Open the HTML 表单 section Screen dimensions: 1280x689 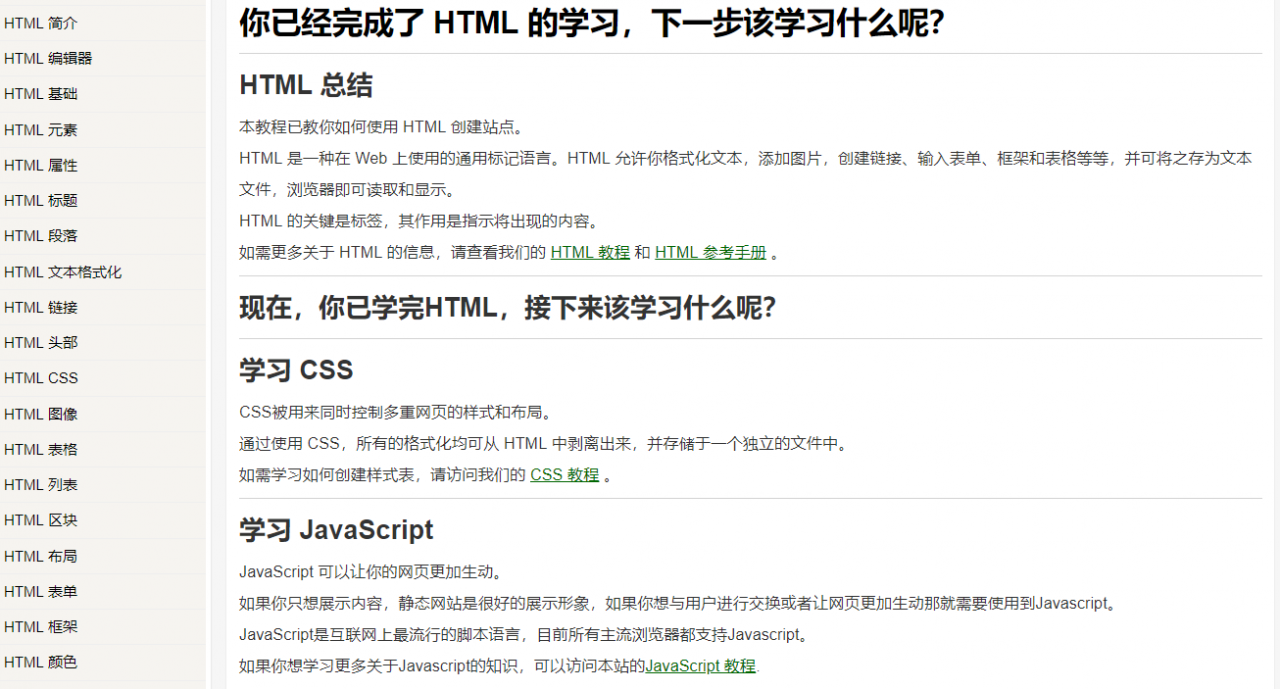click(40, 591)
